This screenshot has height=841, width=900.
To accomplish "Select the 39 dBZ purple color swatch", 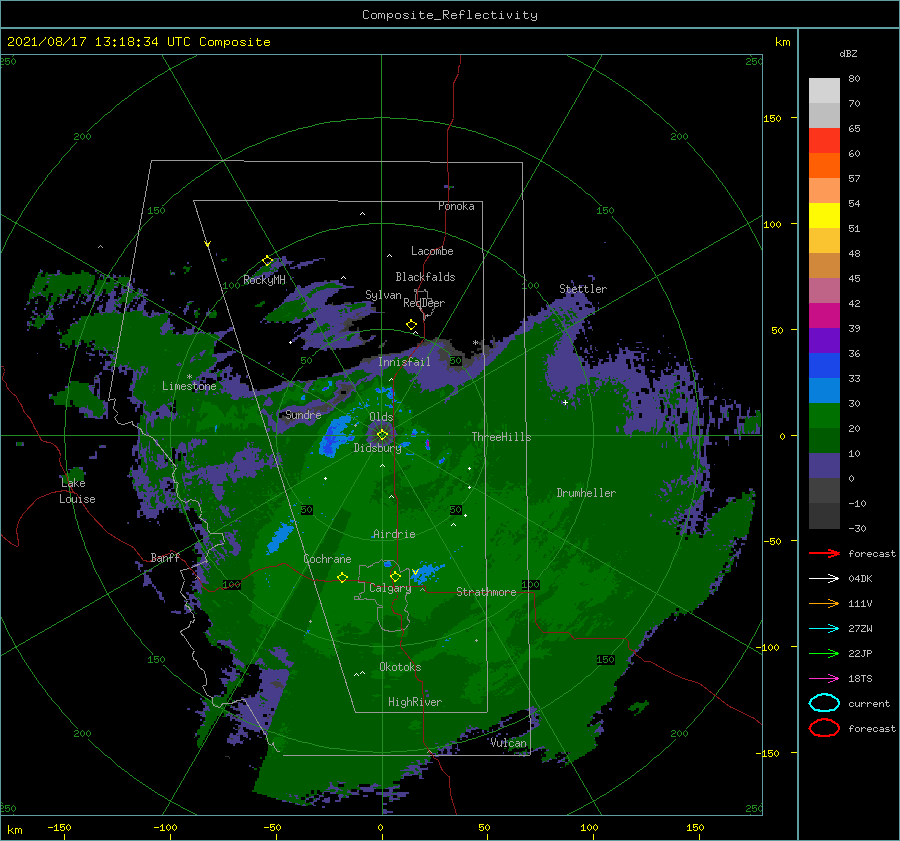I will 824,340.
